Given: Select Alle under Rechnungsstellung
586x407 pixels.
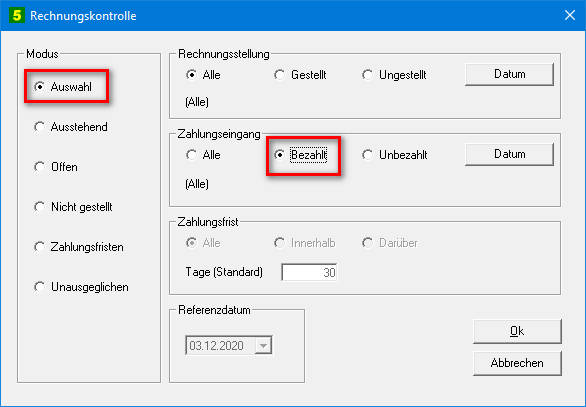Looking at the screenshot, I should 203,75.
